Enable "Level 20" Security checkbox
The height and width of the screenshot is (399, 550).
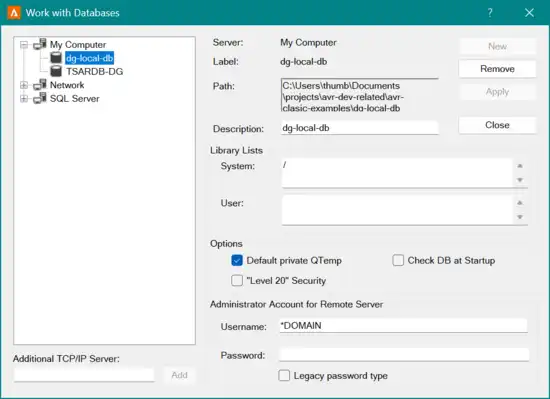pos(237,280)
